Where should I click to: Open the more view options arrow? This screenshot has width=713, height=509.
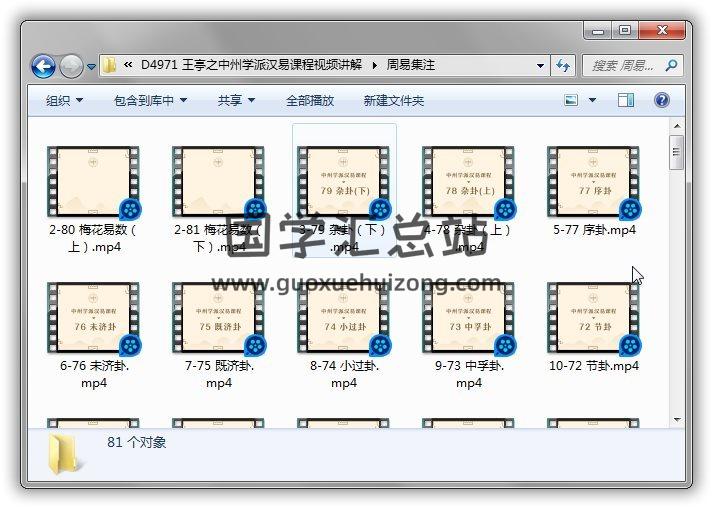pyautogui.click(x=592, y=100)
